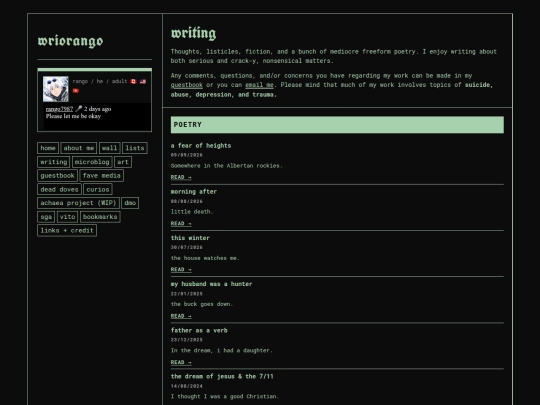Image resolution: width=540 pixels, height=405 pixels.
Task: Click the writing page heading
Action: [194, 33]
